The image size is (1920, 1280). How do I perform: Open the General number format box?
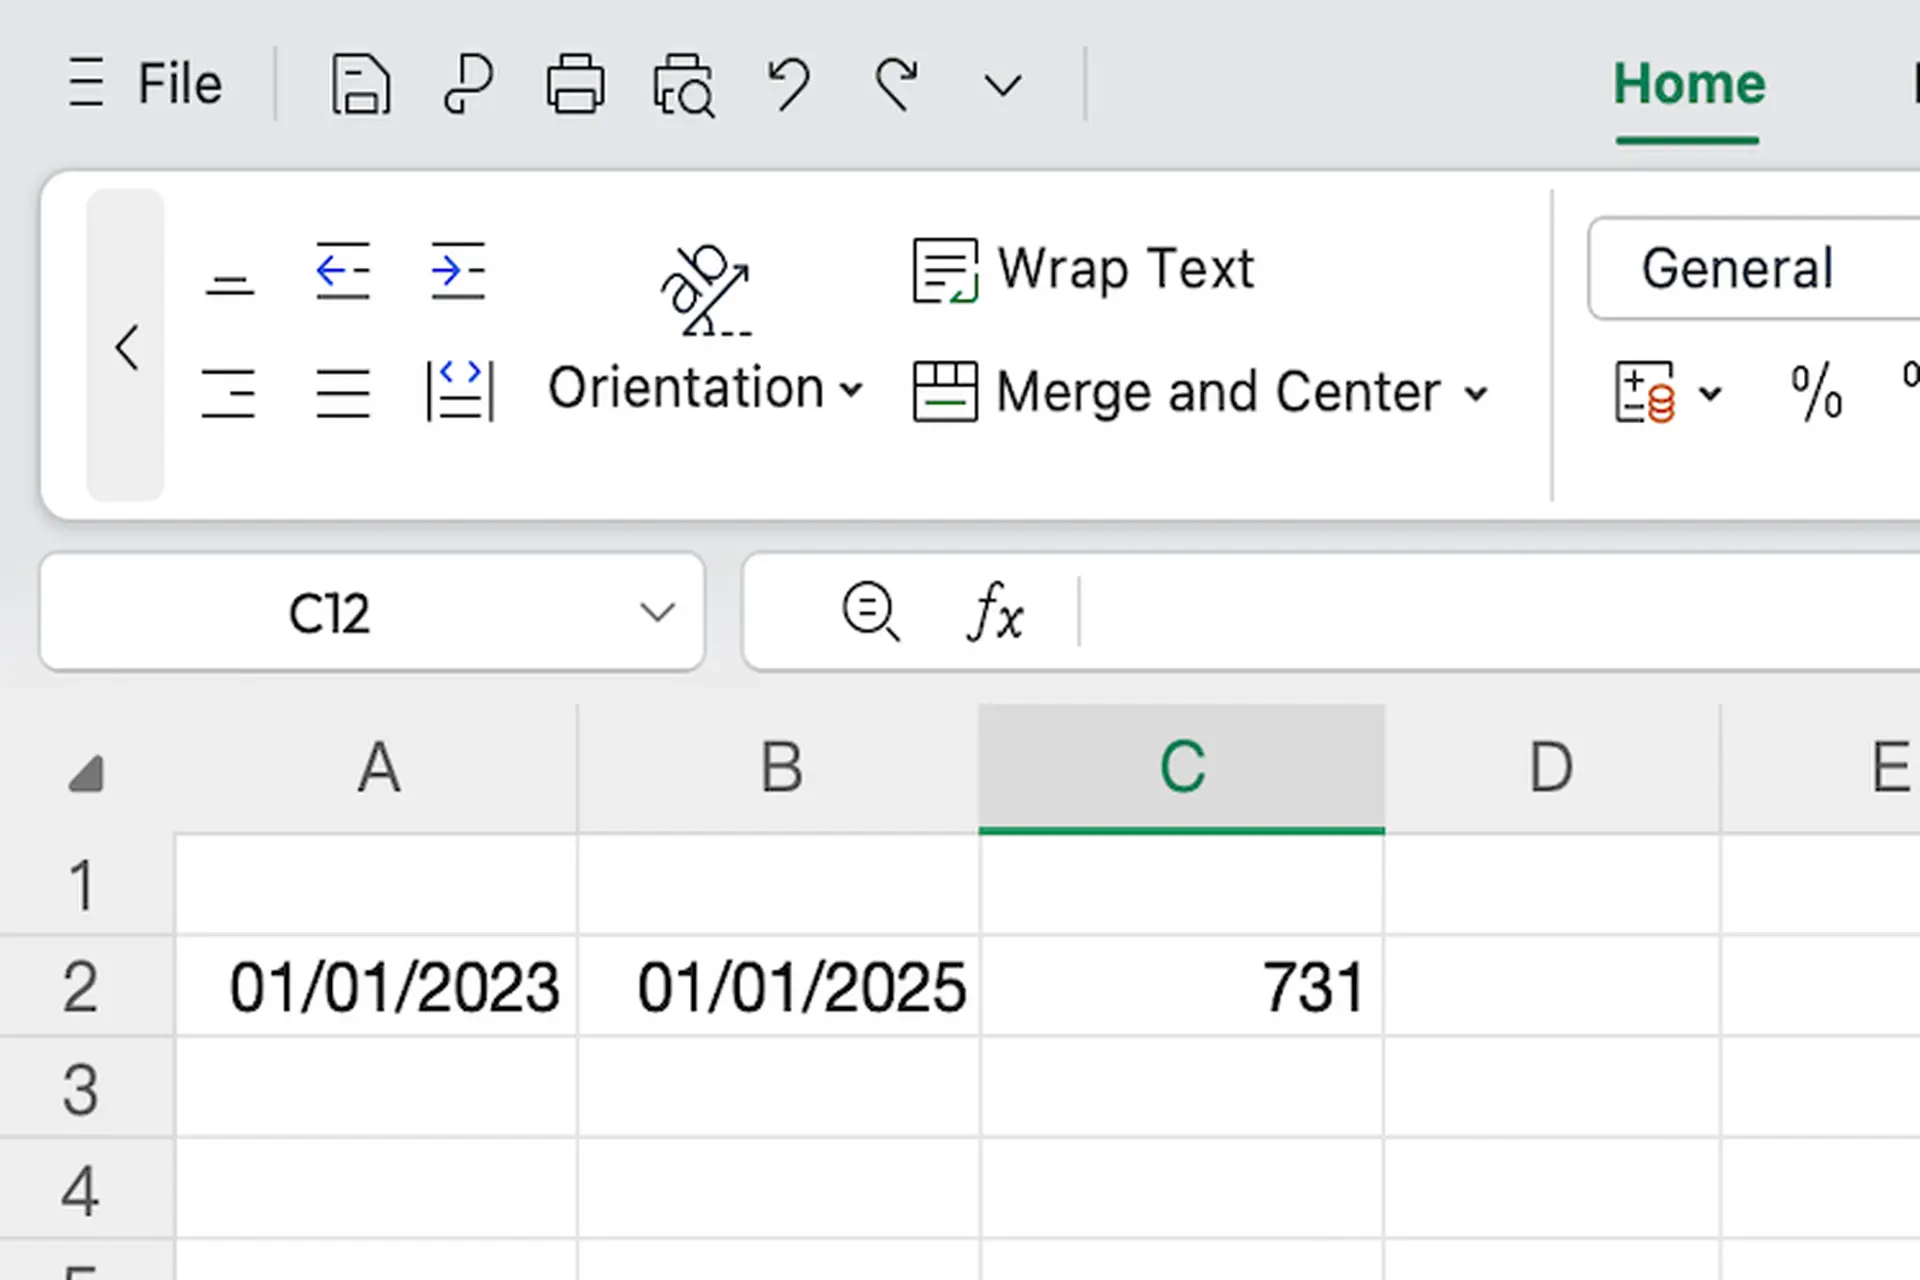tap(1755, 269)
